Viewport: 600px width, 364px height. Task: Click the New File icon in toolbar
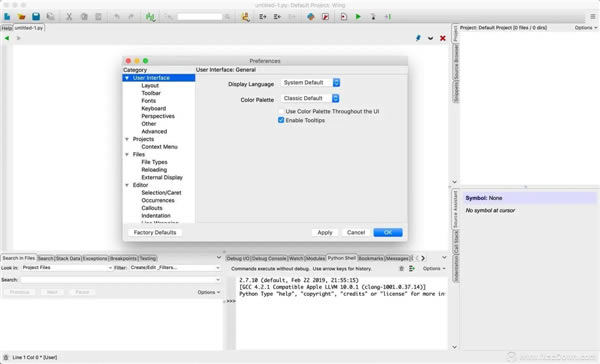point(7,16)
